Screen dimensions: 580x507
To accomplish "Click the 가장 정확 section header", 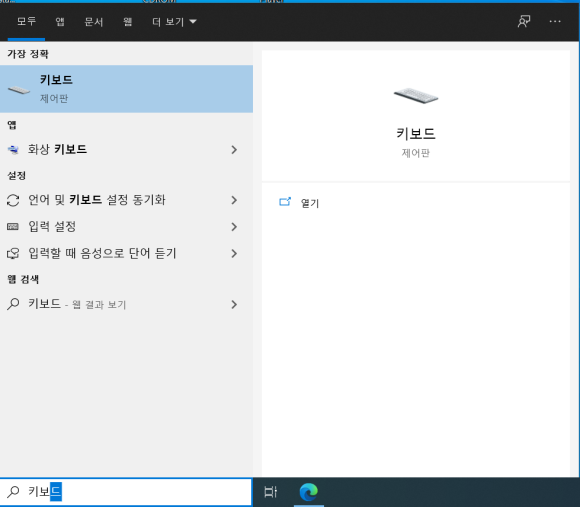I will pyautogui.click(x=28, y=54).
